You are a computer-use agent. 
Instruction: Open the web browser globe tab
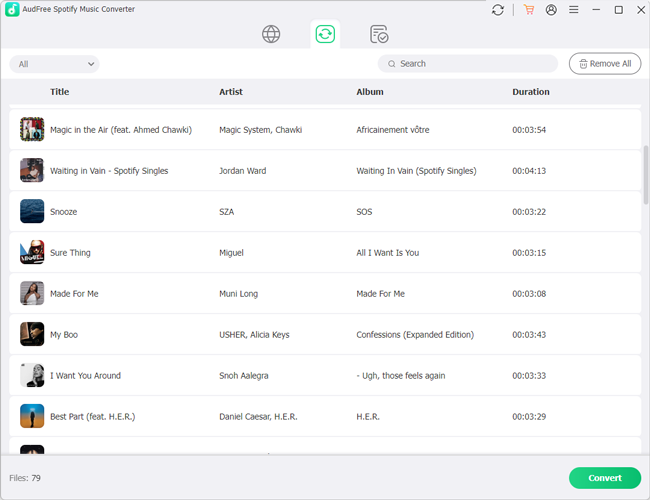(x=271, y=34)
